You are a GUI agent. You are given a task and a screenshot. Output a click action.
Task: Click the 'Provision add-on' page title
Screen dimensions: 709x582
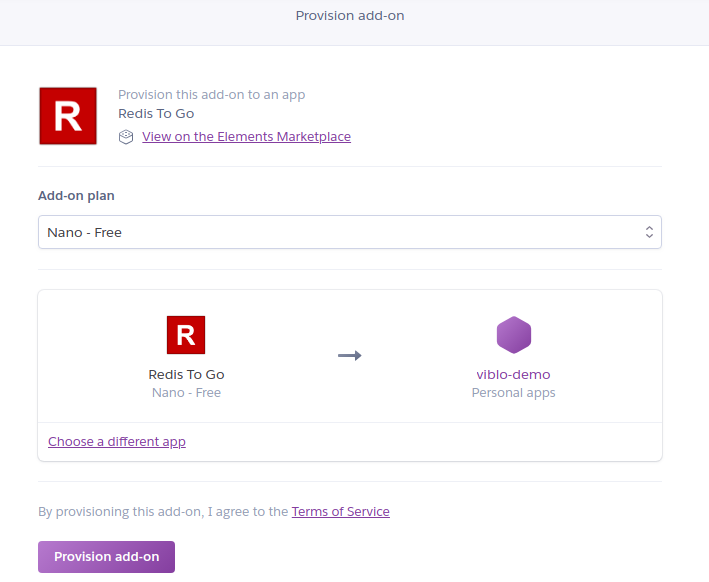(350, 15)
